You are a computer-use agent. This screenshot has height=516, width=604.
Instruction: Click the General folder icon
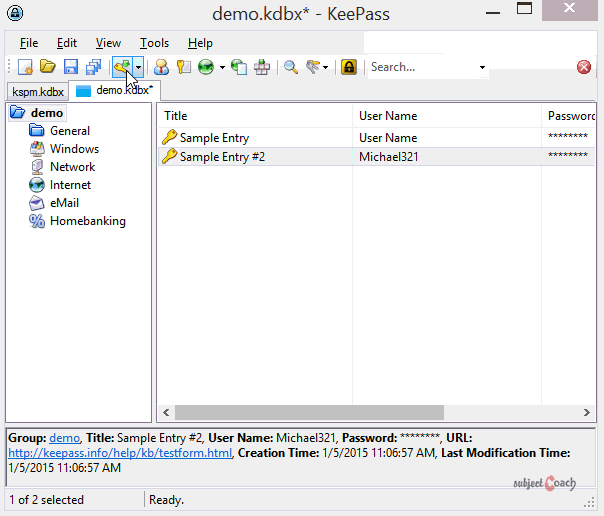pos(37,131)
